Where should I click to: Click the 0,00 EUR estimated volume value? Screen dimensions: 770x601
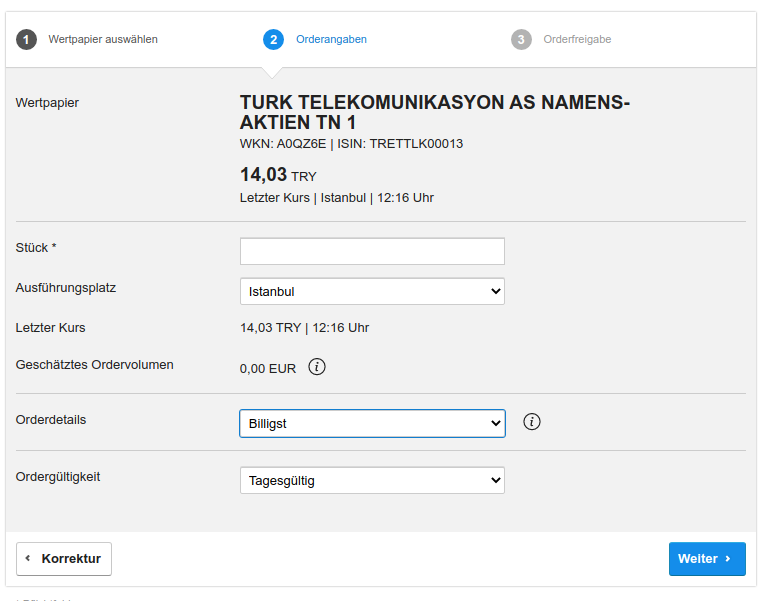(268, 368)
